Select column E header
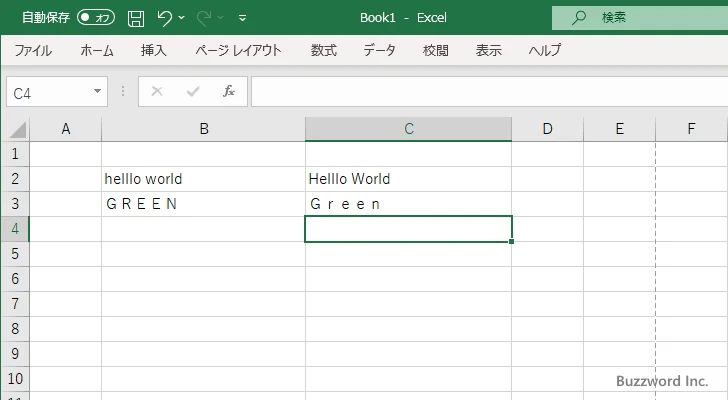Image resolution: width=728 pixels, height=400 pixels. pyautogui.click(x=619, y=129)
